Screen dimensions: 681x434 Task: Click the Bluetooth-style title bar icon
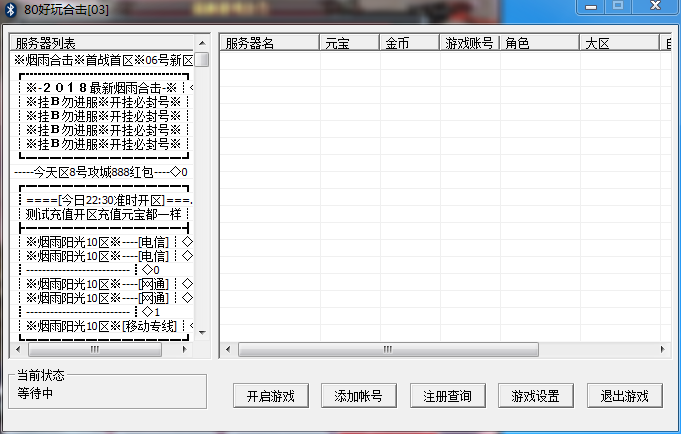(10, 10)
